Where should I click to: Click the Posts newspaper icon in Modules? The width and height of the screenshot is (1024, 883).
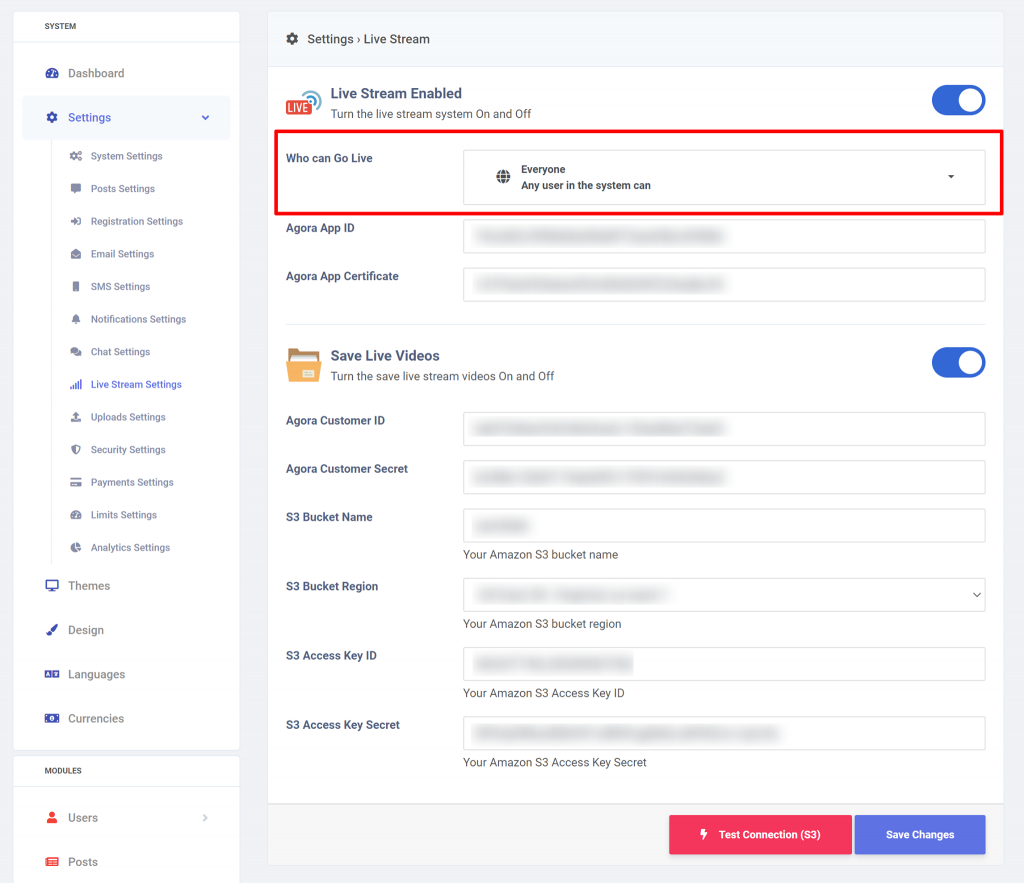(52, 862)
